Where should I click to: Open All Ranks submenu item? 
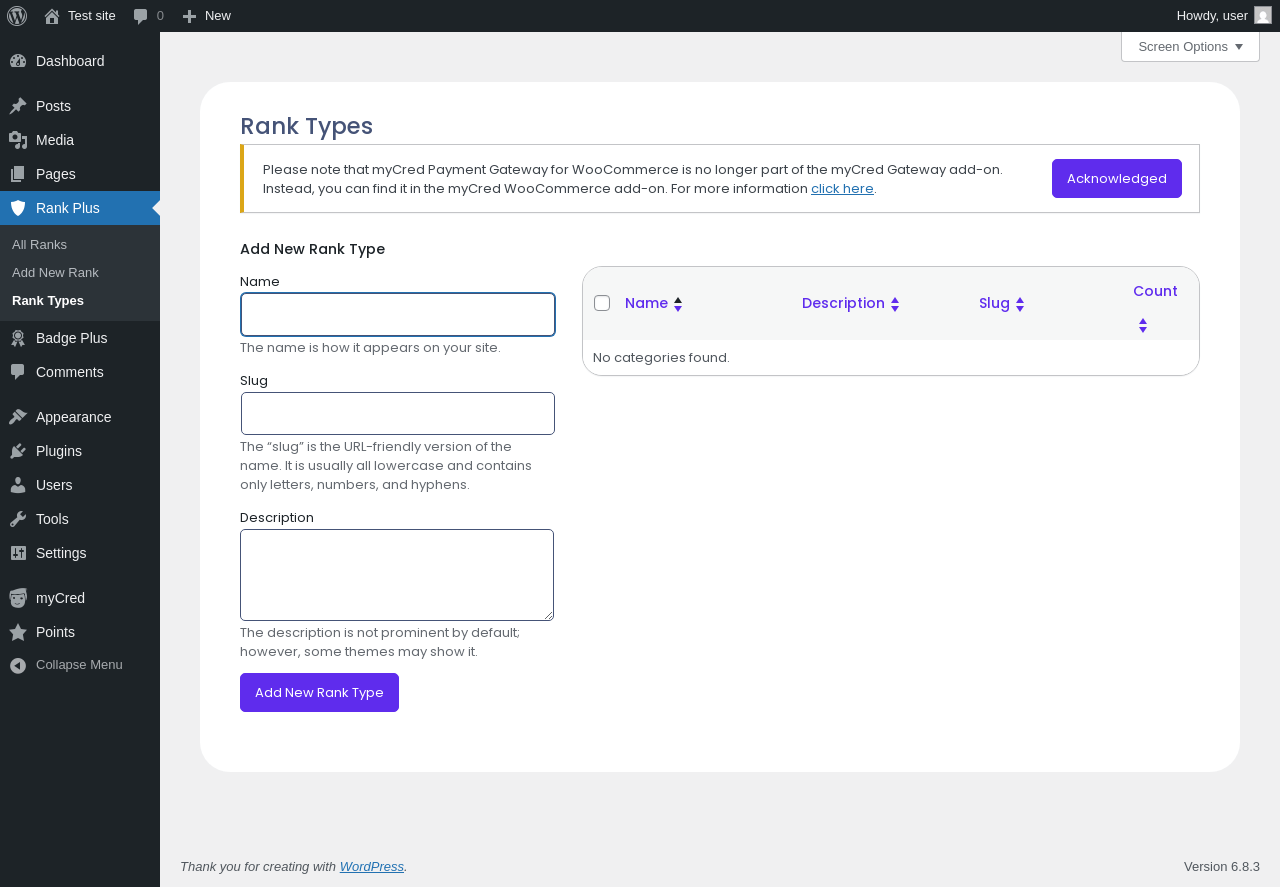(x=40, y=245)
